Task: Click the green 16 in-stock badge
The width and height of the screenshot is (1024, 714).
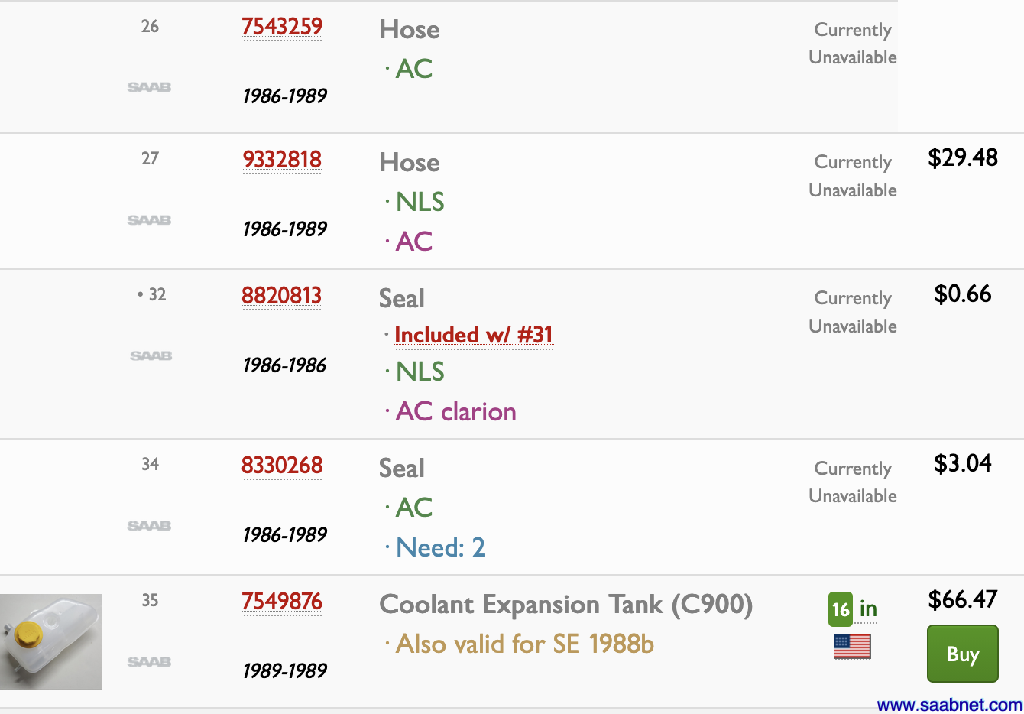Action: point(841,609)
